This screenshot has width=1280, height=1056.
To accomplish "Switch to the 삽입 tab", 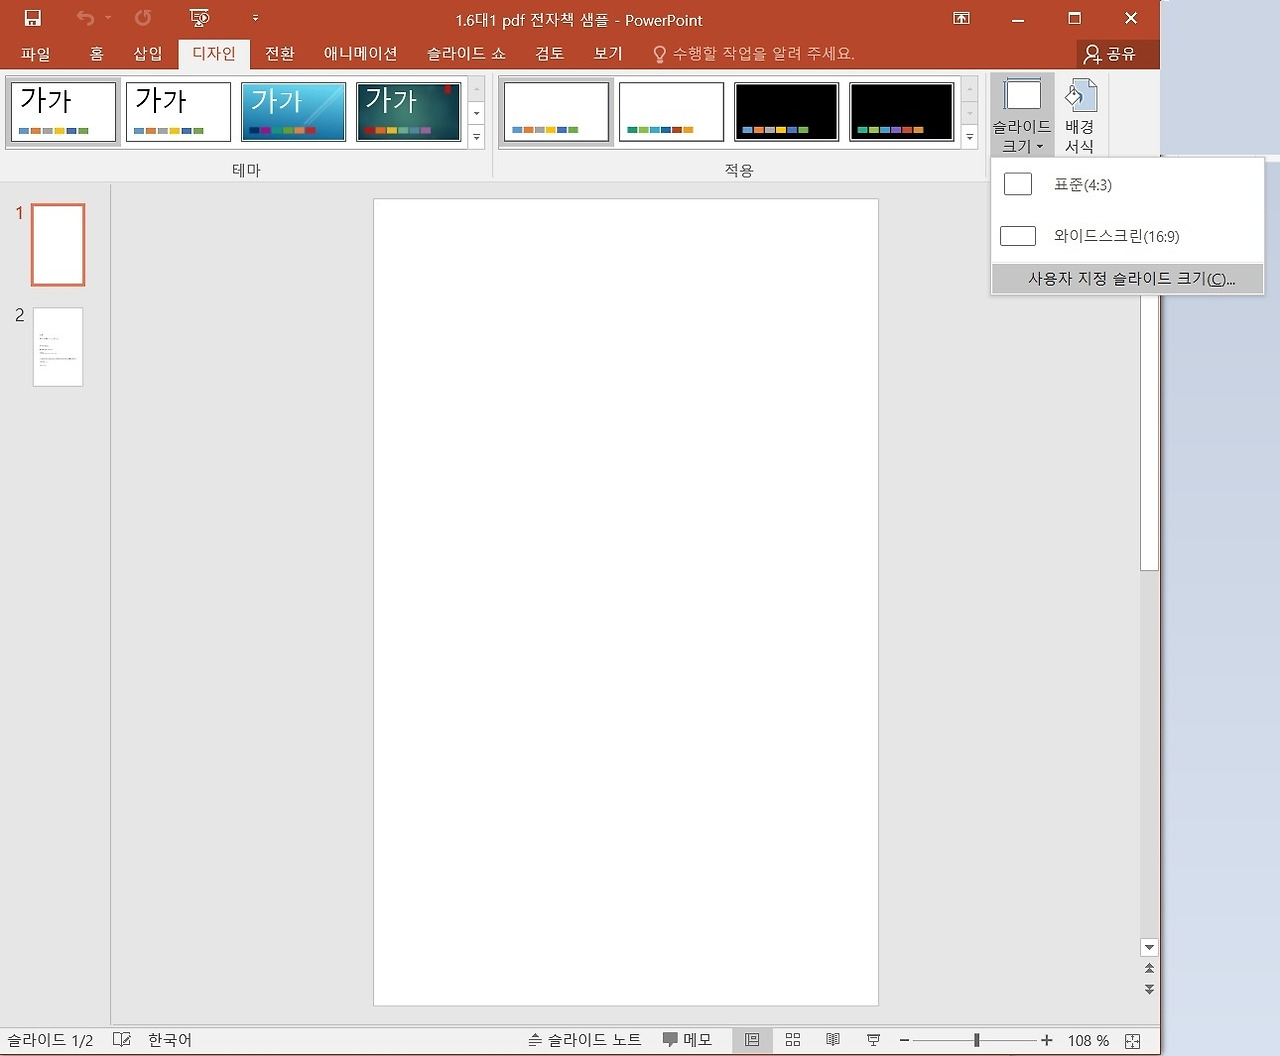I will [x=148, y=54].
